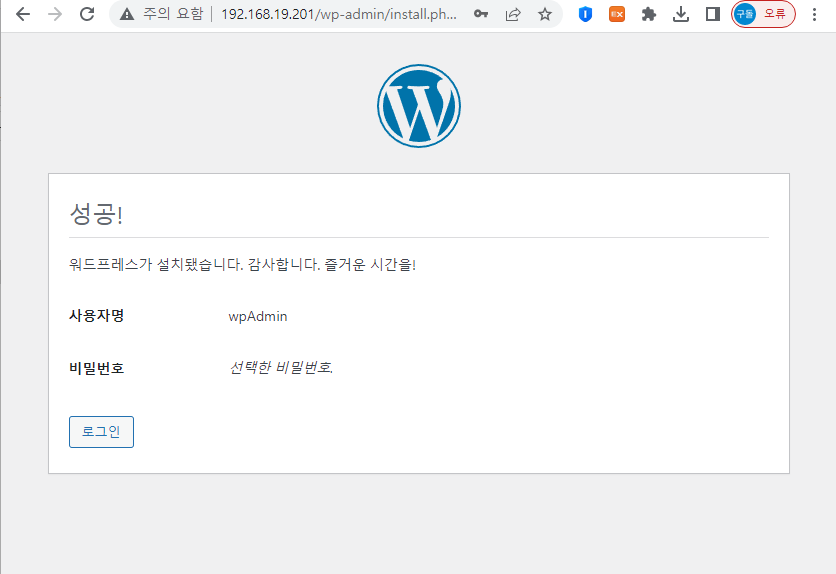
Task: Reload the page with the refresh icon
Action: pyautogui.click(x=87, y=14)
